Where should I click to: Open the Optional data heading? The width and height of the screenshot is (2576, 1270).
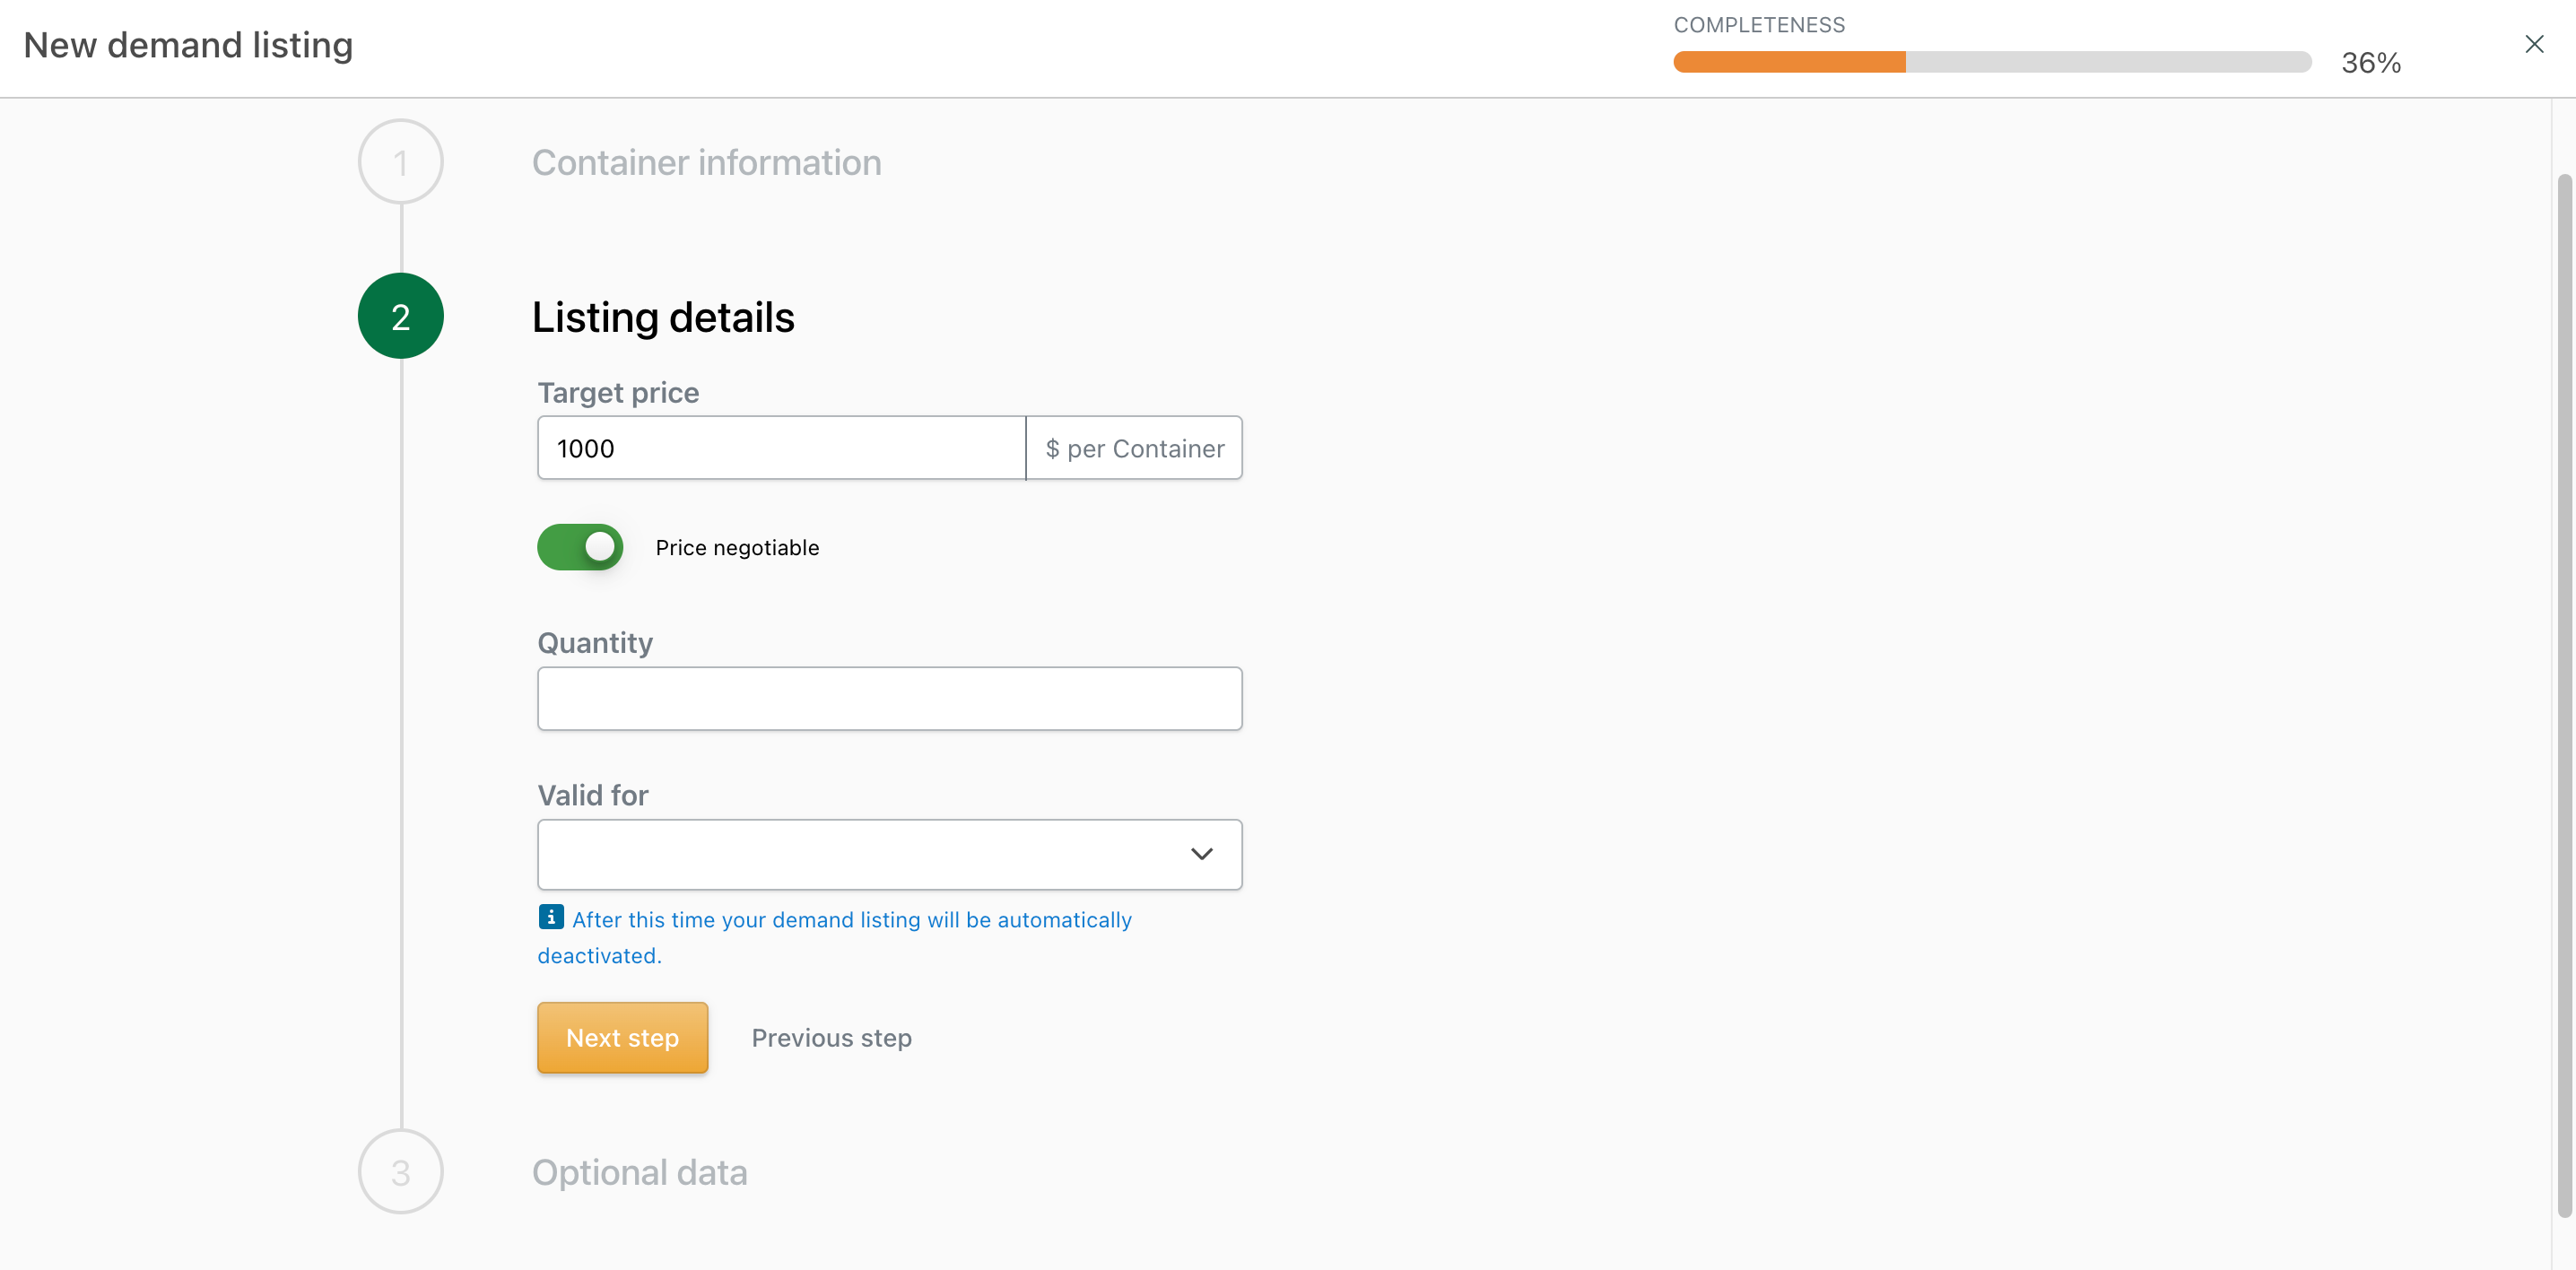[640, 1172]
